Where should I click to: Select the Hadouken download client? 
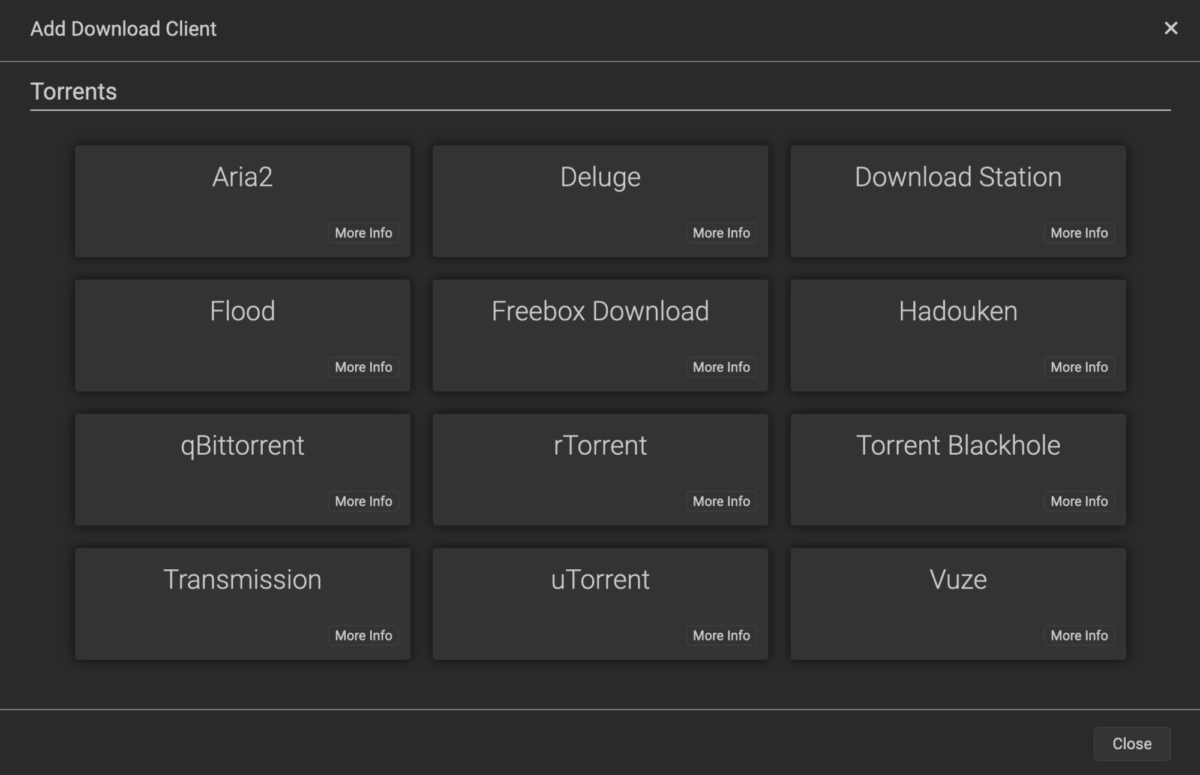pyautogui.click(x=957, y=312)
